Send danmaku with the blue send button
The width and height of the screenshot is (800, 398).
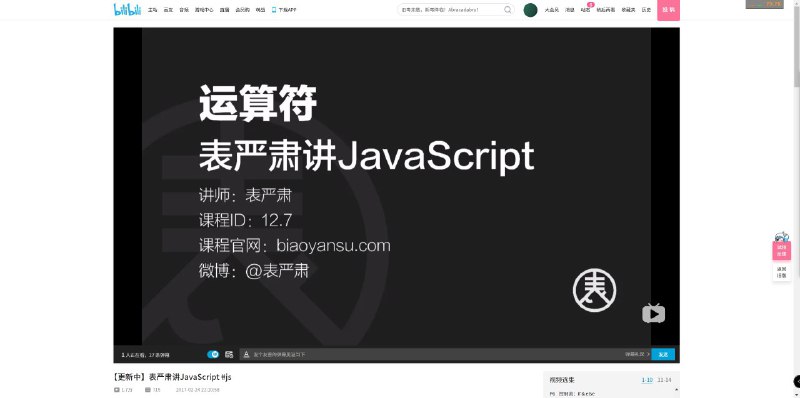[663, 354]
